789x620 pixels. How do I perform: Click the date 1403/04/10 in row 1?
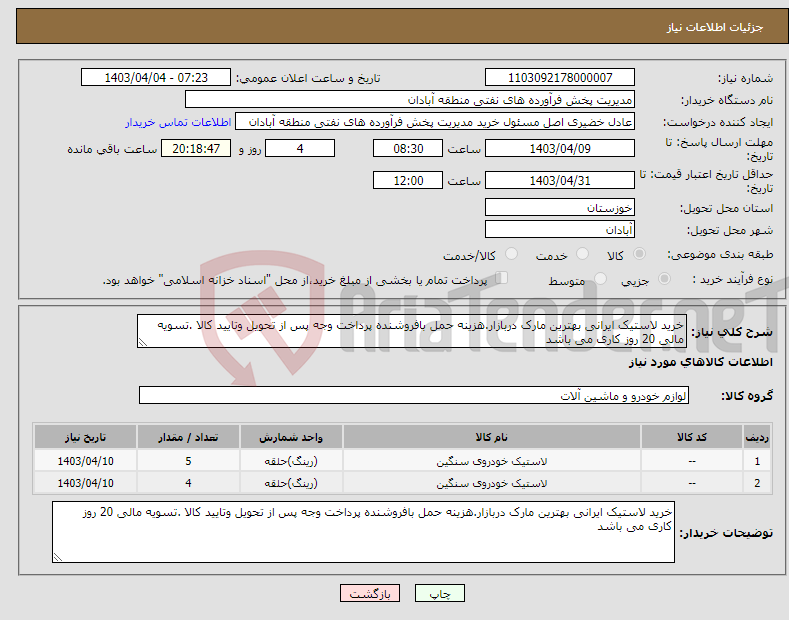coord(86,461)
